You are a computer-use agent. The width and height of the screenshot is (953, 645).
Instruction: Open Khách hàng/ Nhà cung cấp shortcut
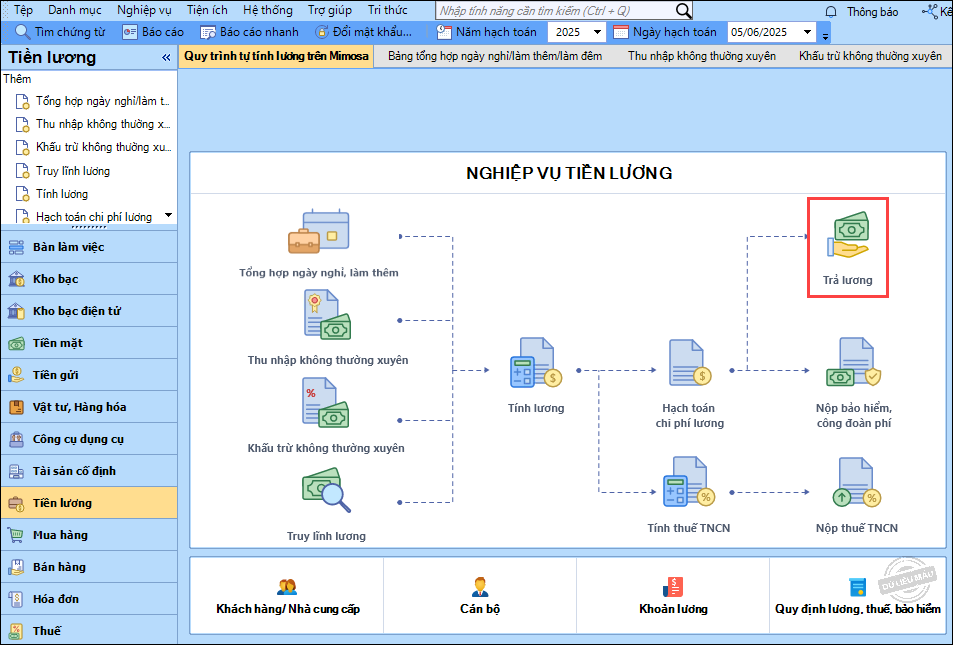pyautogui.click(x=287, y=596)
